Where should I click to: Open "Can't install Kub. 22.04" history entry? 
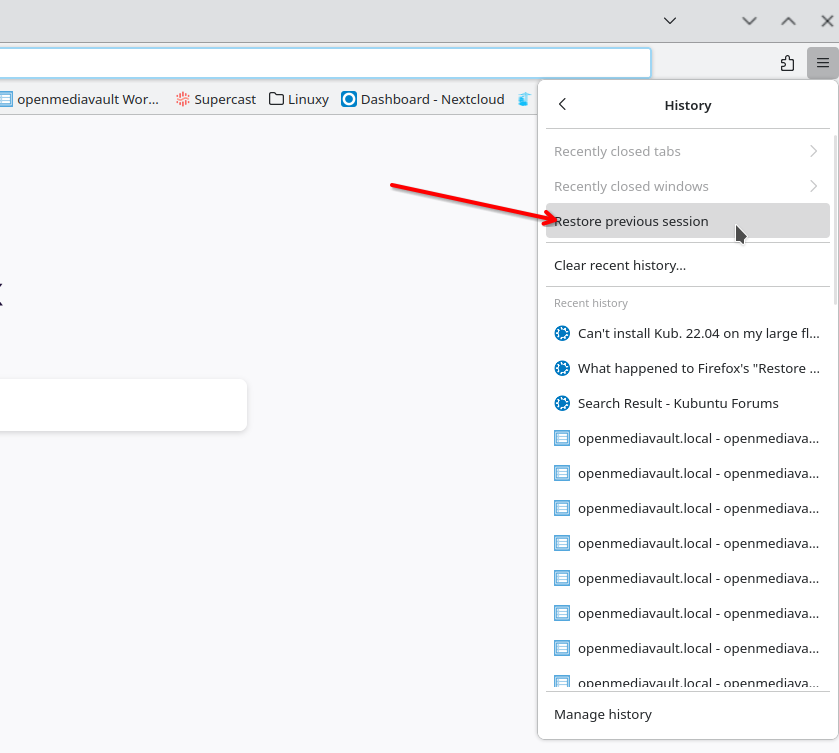point(698,333)
